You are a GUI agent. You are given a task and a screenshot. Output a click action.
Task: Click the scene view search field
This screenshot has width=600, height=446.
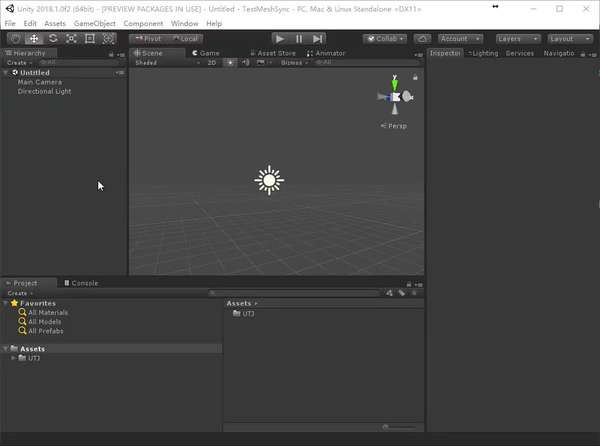point(367,62)
